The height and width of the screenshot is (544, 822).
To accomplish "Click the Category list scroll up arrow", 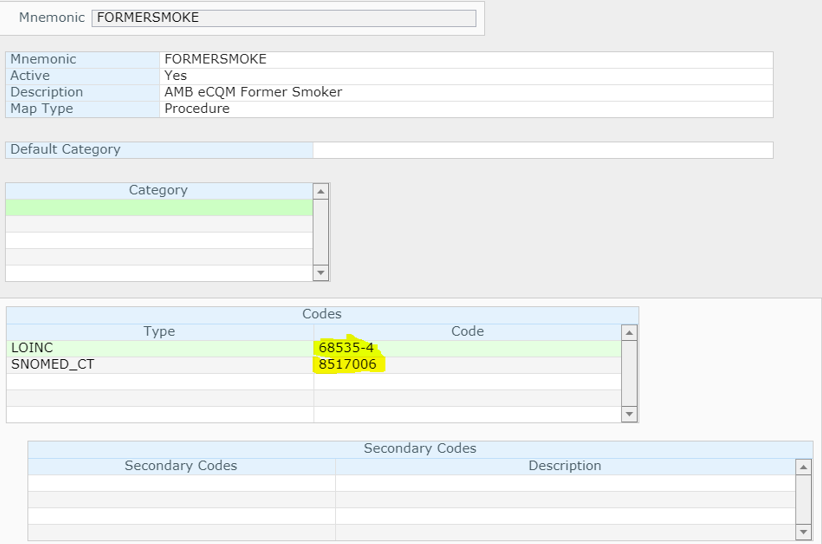I will tap(321, 191).
